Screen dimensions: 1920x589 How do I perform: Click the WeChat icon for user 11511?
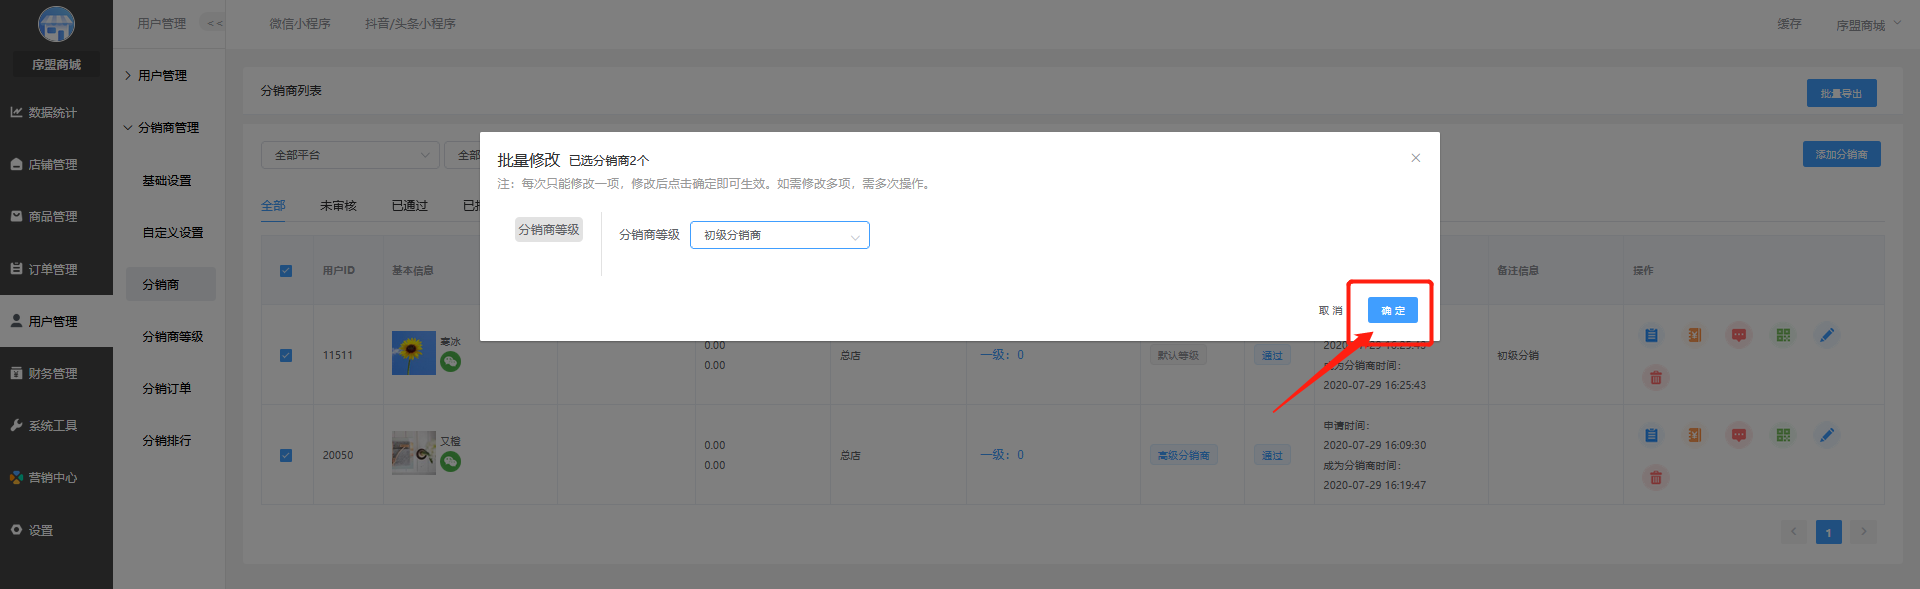tap(451, 362)
